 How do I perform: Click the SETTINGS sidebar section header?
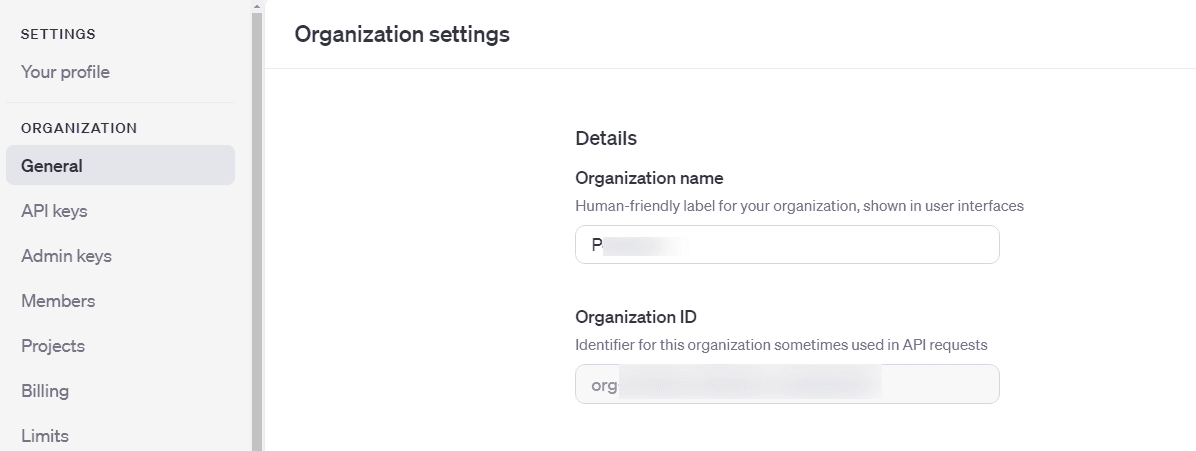(58, 34)
